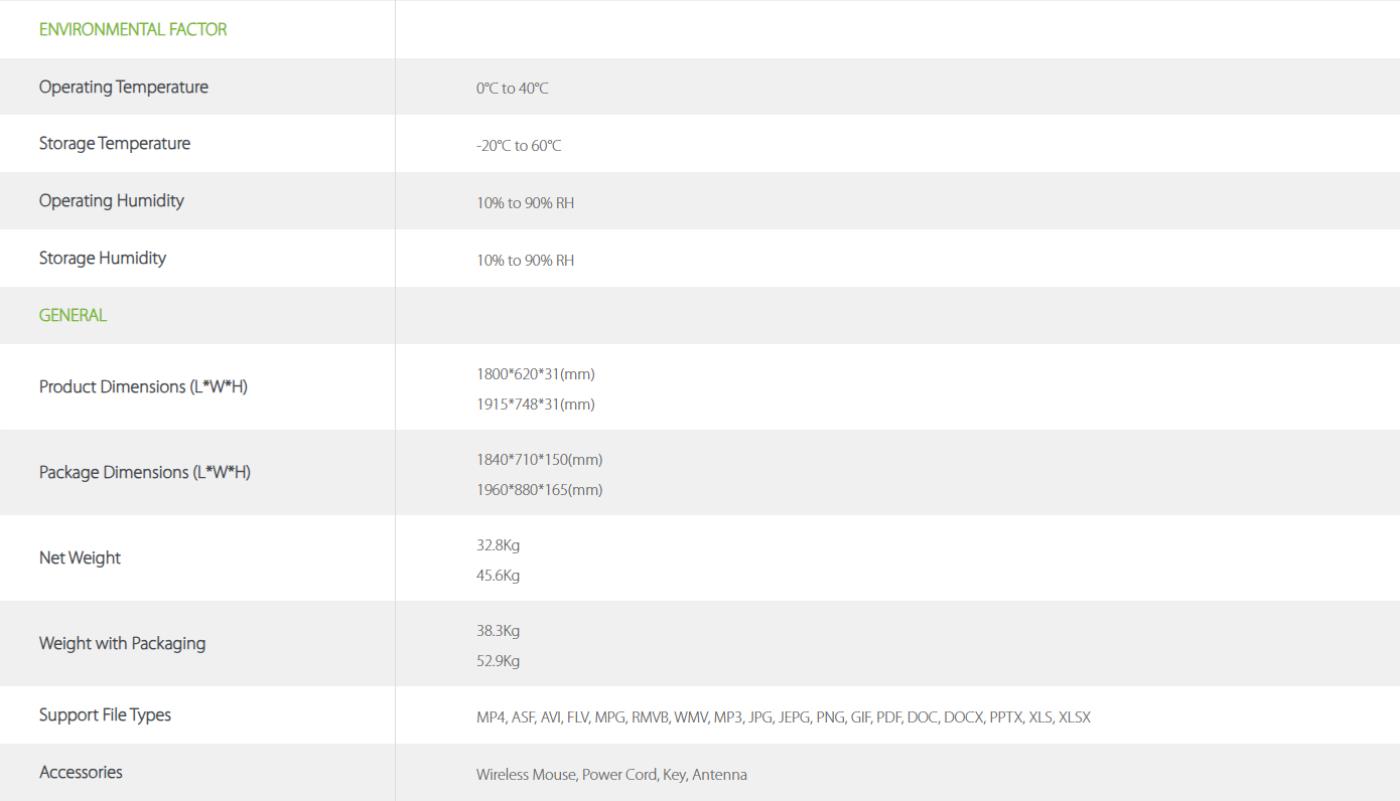1400x801 pixels.
Task: Click the Support File Types label
Action: pyautogui.click(x=105, y=715)
